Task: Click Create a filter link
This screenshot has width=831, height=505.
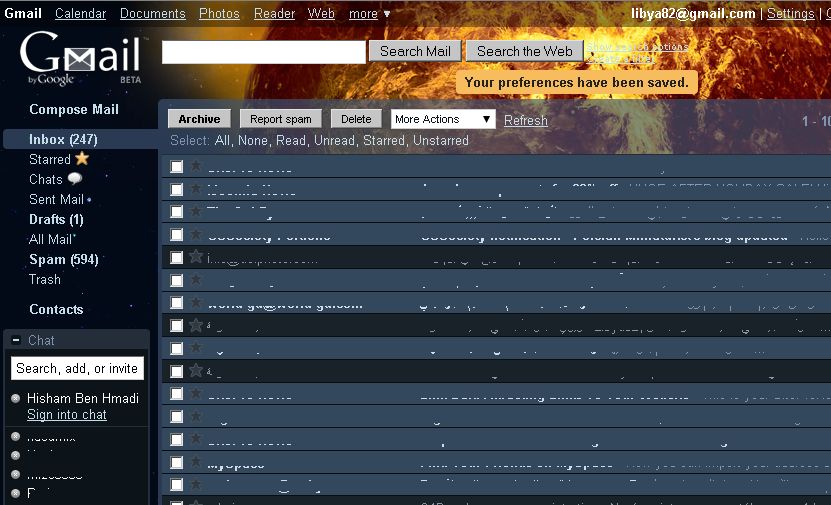Action: 621,58
